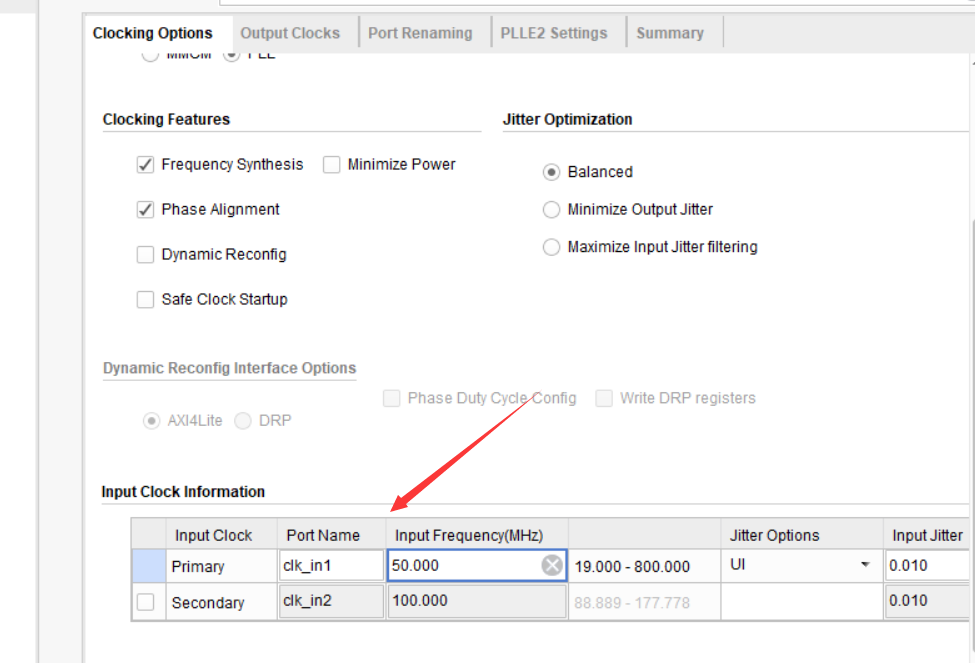Viewport: 975px width, 663px height.
Task: Select Minimize Output Jitter optimization
Action: coord(551,209)
